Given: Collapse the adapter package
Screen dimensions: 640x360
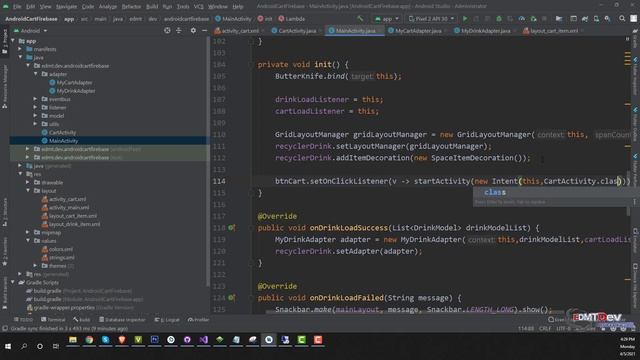Looking at the screenshot, I should (36, 74).
